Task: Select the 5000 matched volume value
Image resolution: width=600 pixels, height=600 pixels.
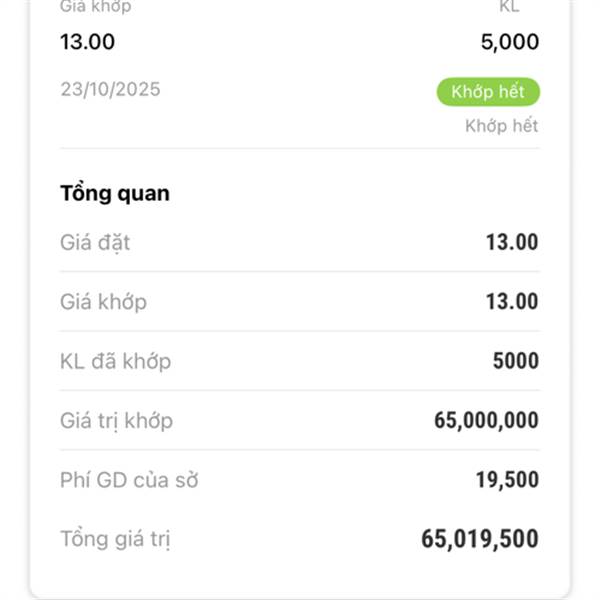Action: tap(515, 361)
